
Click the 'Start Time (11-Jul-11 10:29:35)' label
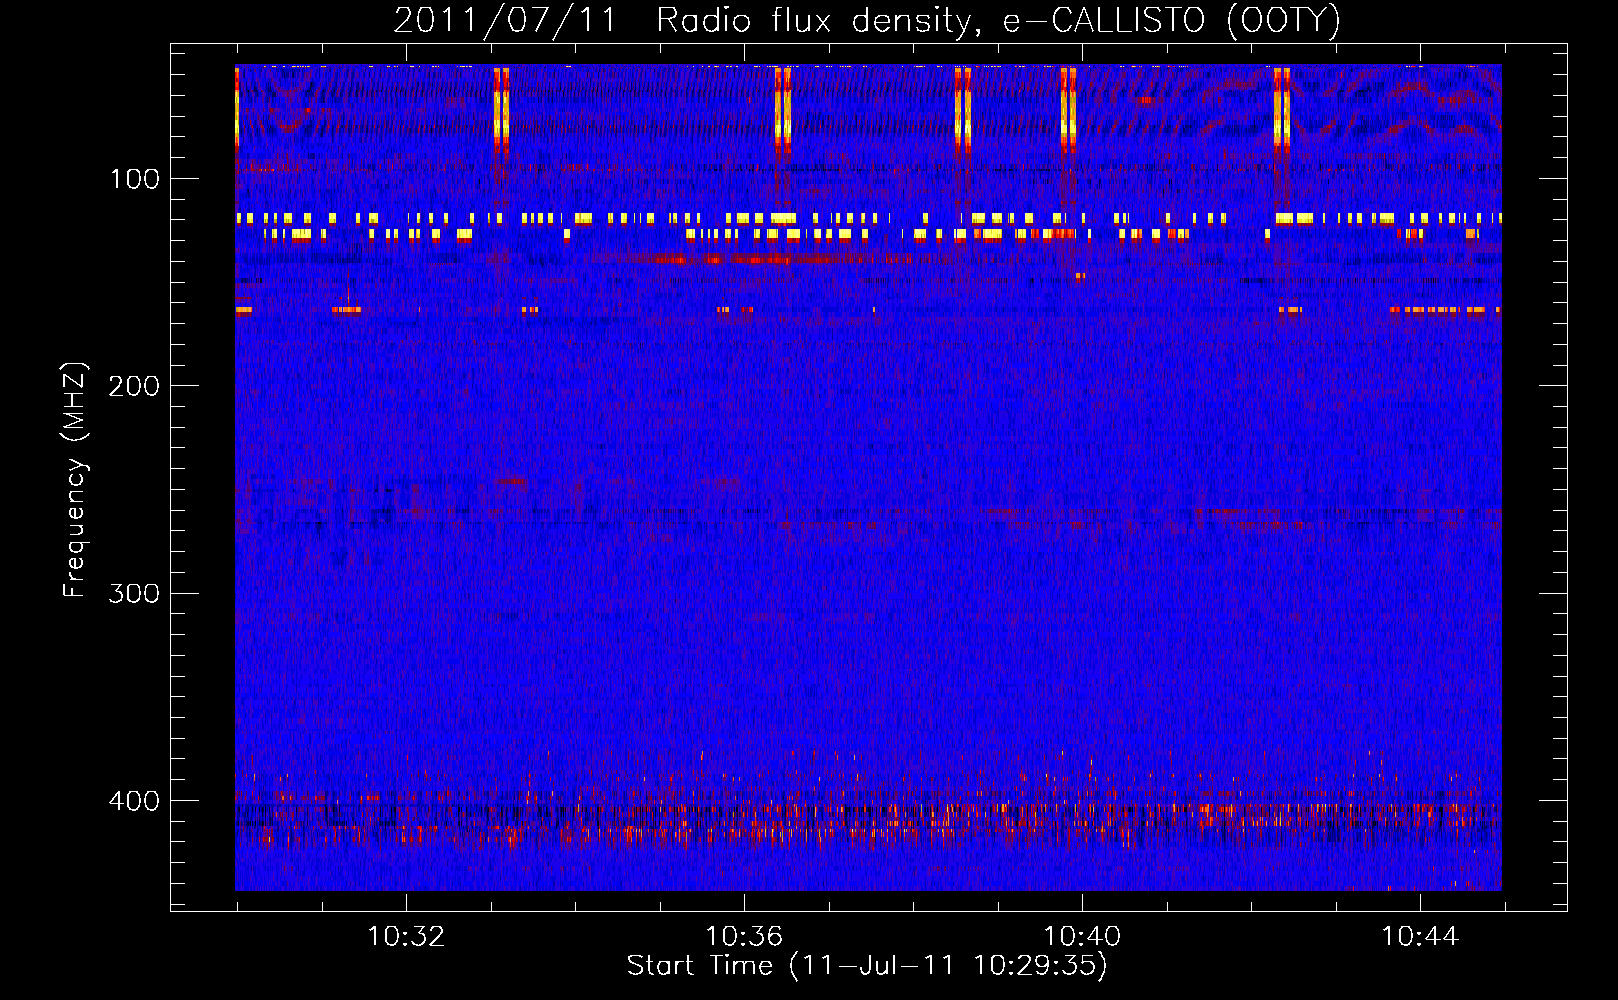point(867,966)
